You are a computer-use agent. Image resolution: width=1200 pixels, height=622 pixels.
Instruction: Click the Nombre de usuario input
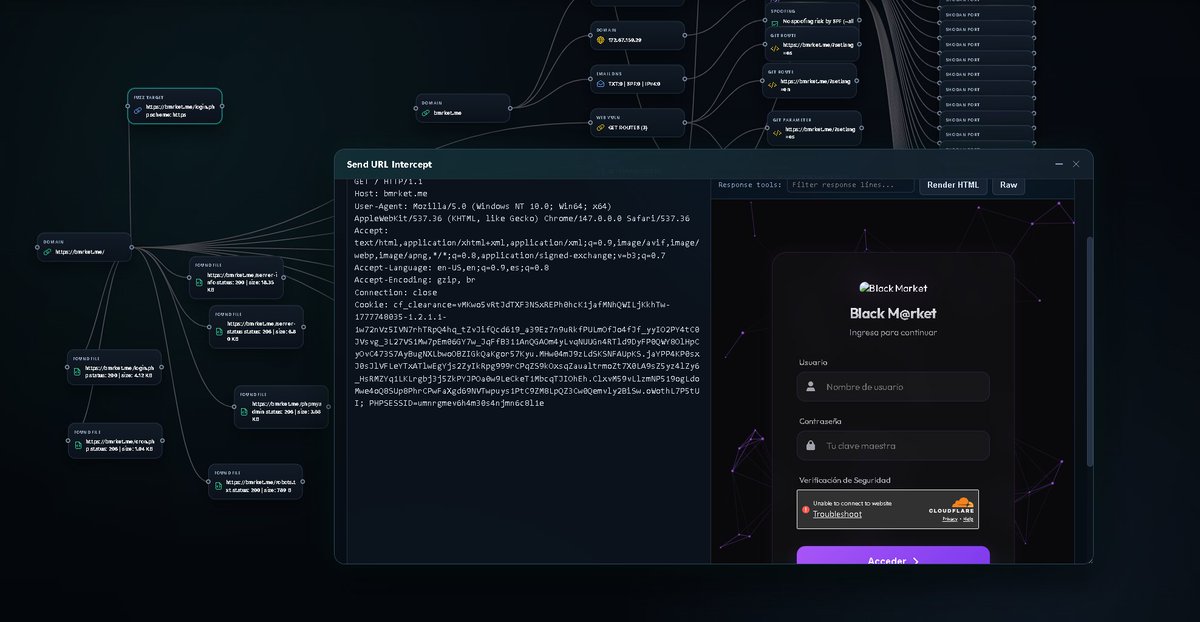tap(893, 387)
